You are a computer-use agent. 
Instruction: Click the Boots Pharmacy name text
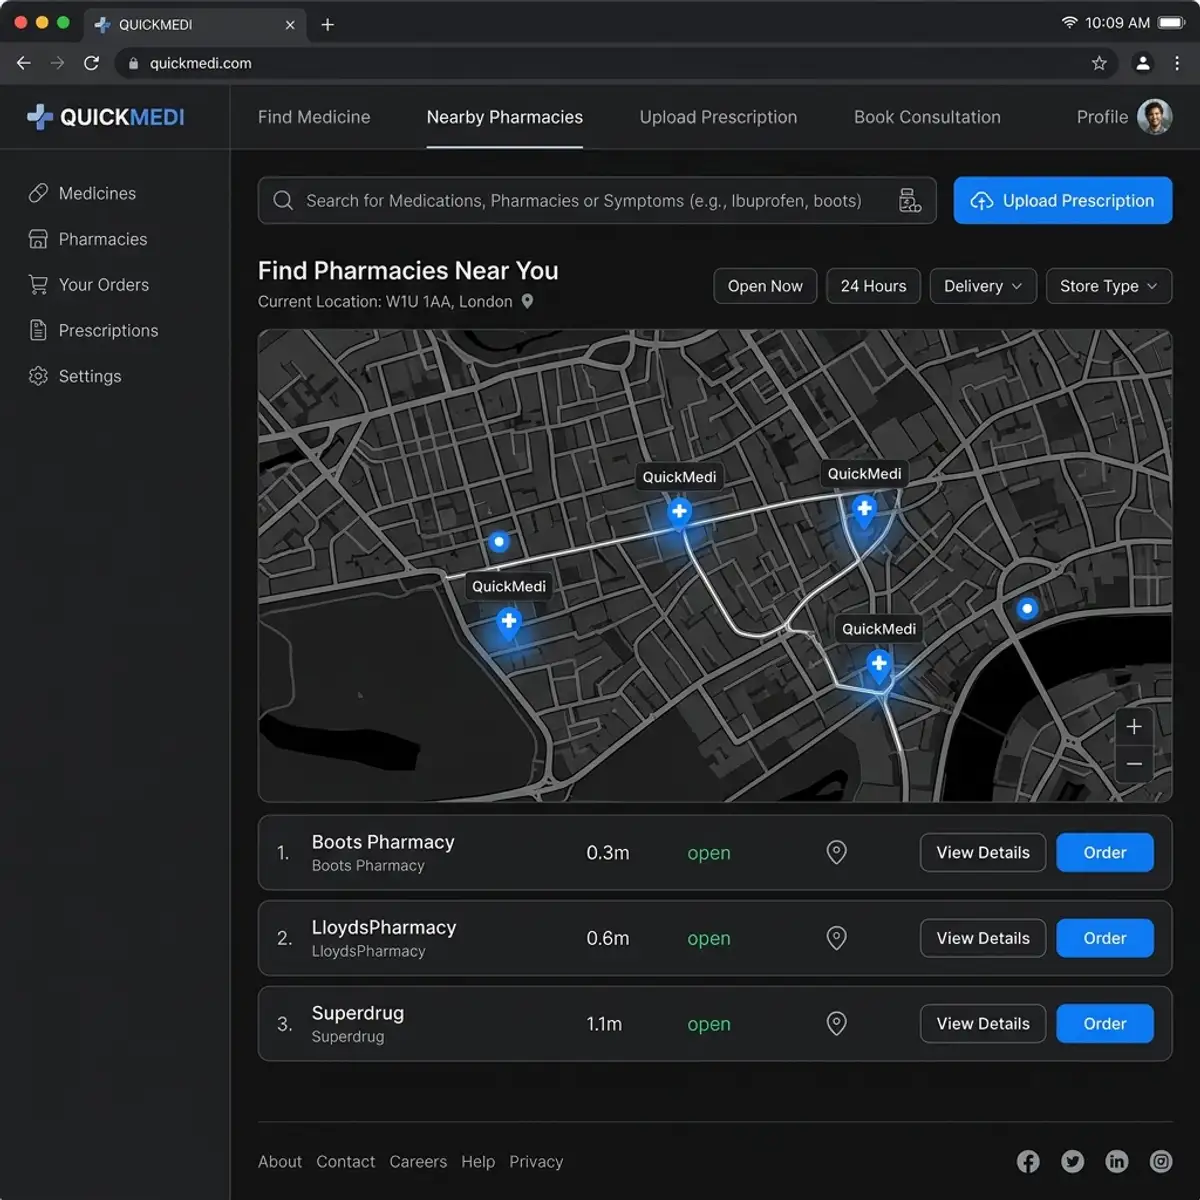pos(383,842)
